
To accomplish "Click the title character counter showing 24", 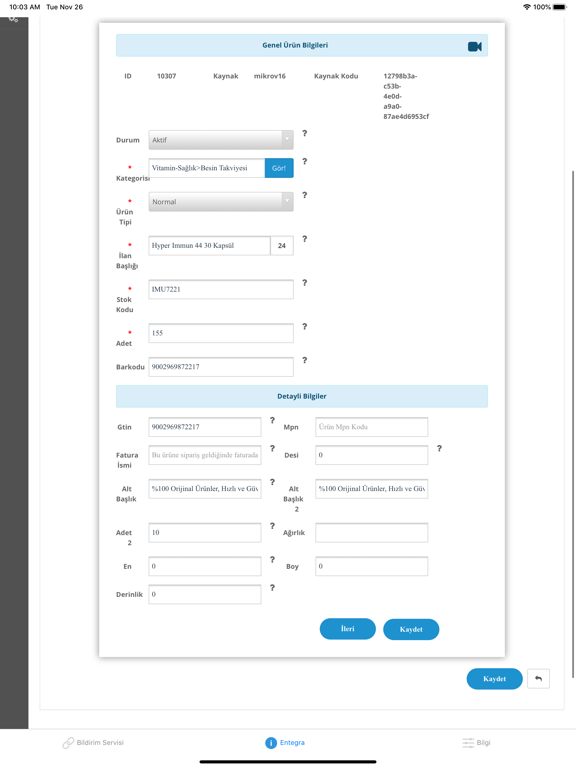I will point(282,245).
